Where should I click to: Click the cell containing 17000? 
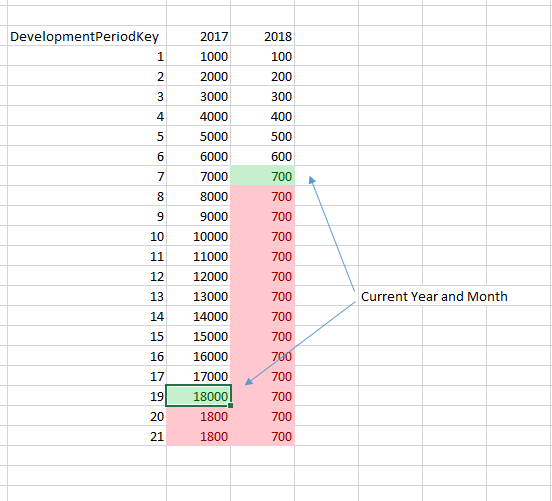point(199,376)
